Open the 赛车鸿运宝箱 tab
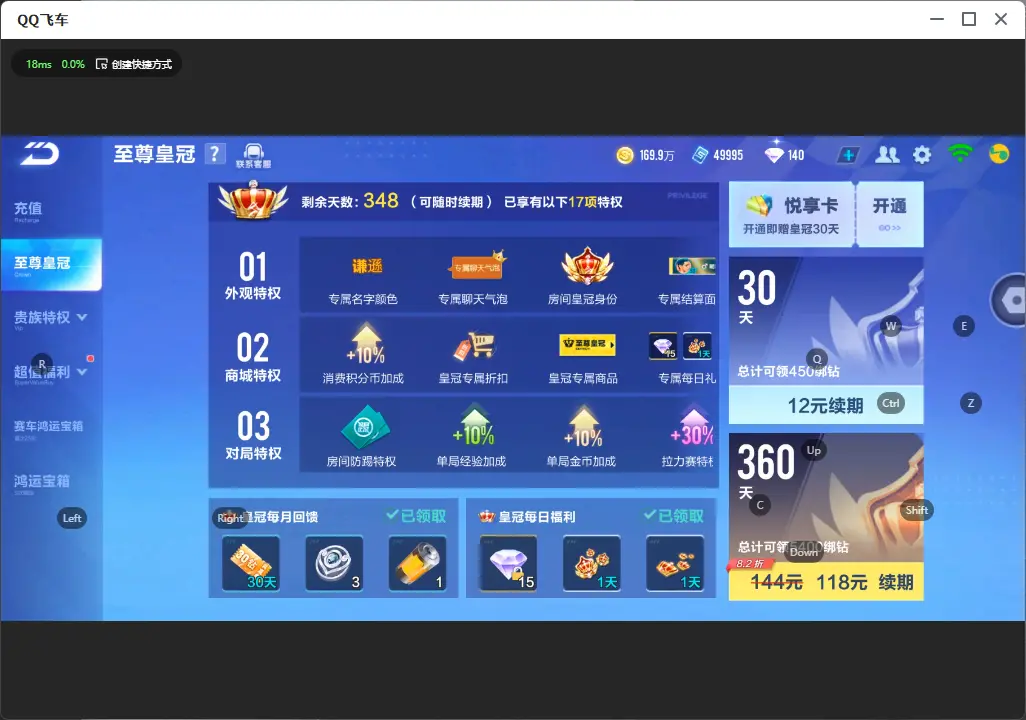 tap(49, 427)
